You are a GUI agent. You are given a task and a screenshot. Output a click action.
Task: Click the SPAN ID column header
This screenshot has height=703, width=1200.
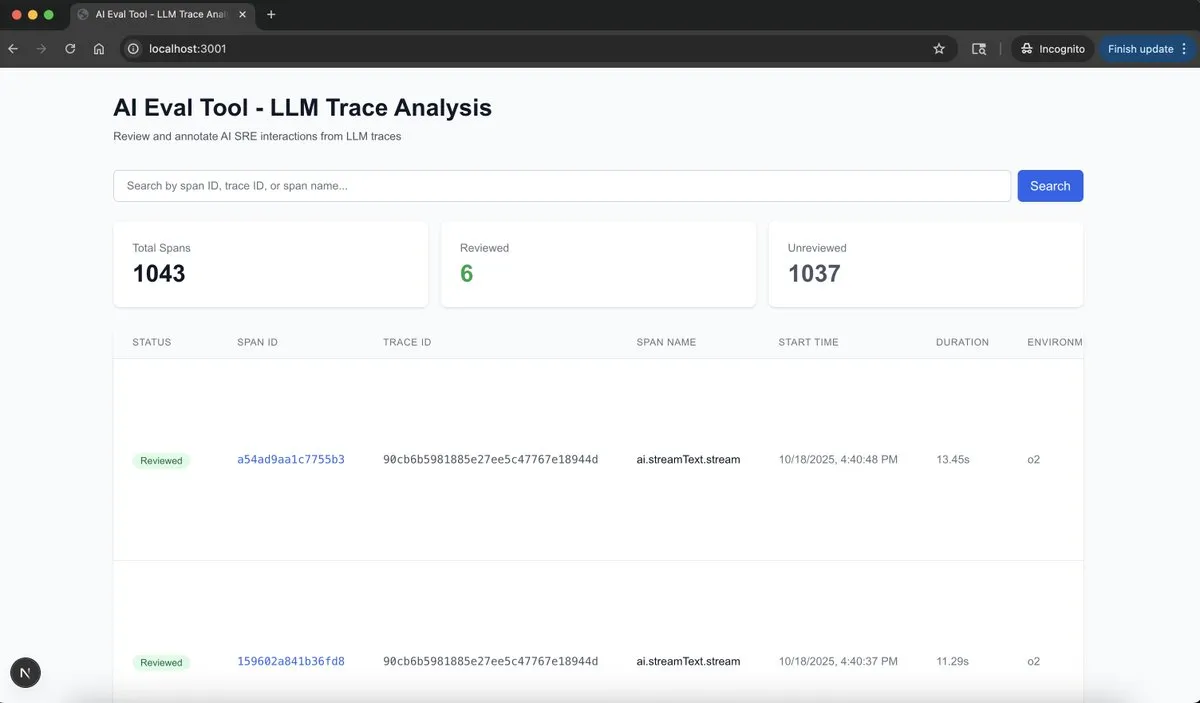(x=257, y=341)
